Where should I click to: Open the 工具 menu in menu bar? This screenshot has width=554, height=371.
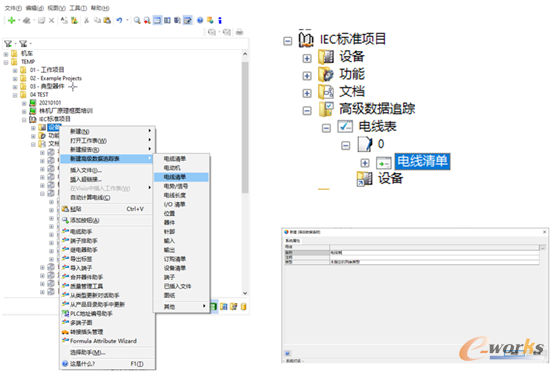coord(78,8)
